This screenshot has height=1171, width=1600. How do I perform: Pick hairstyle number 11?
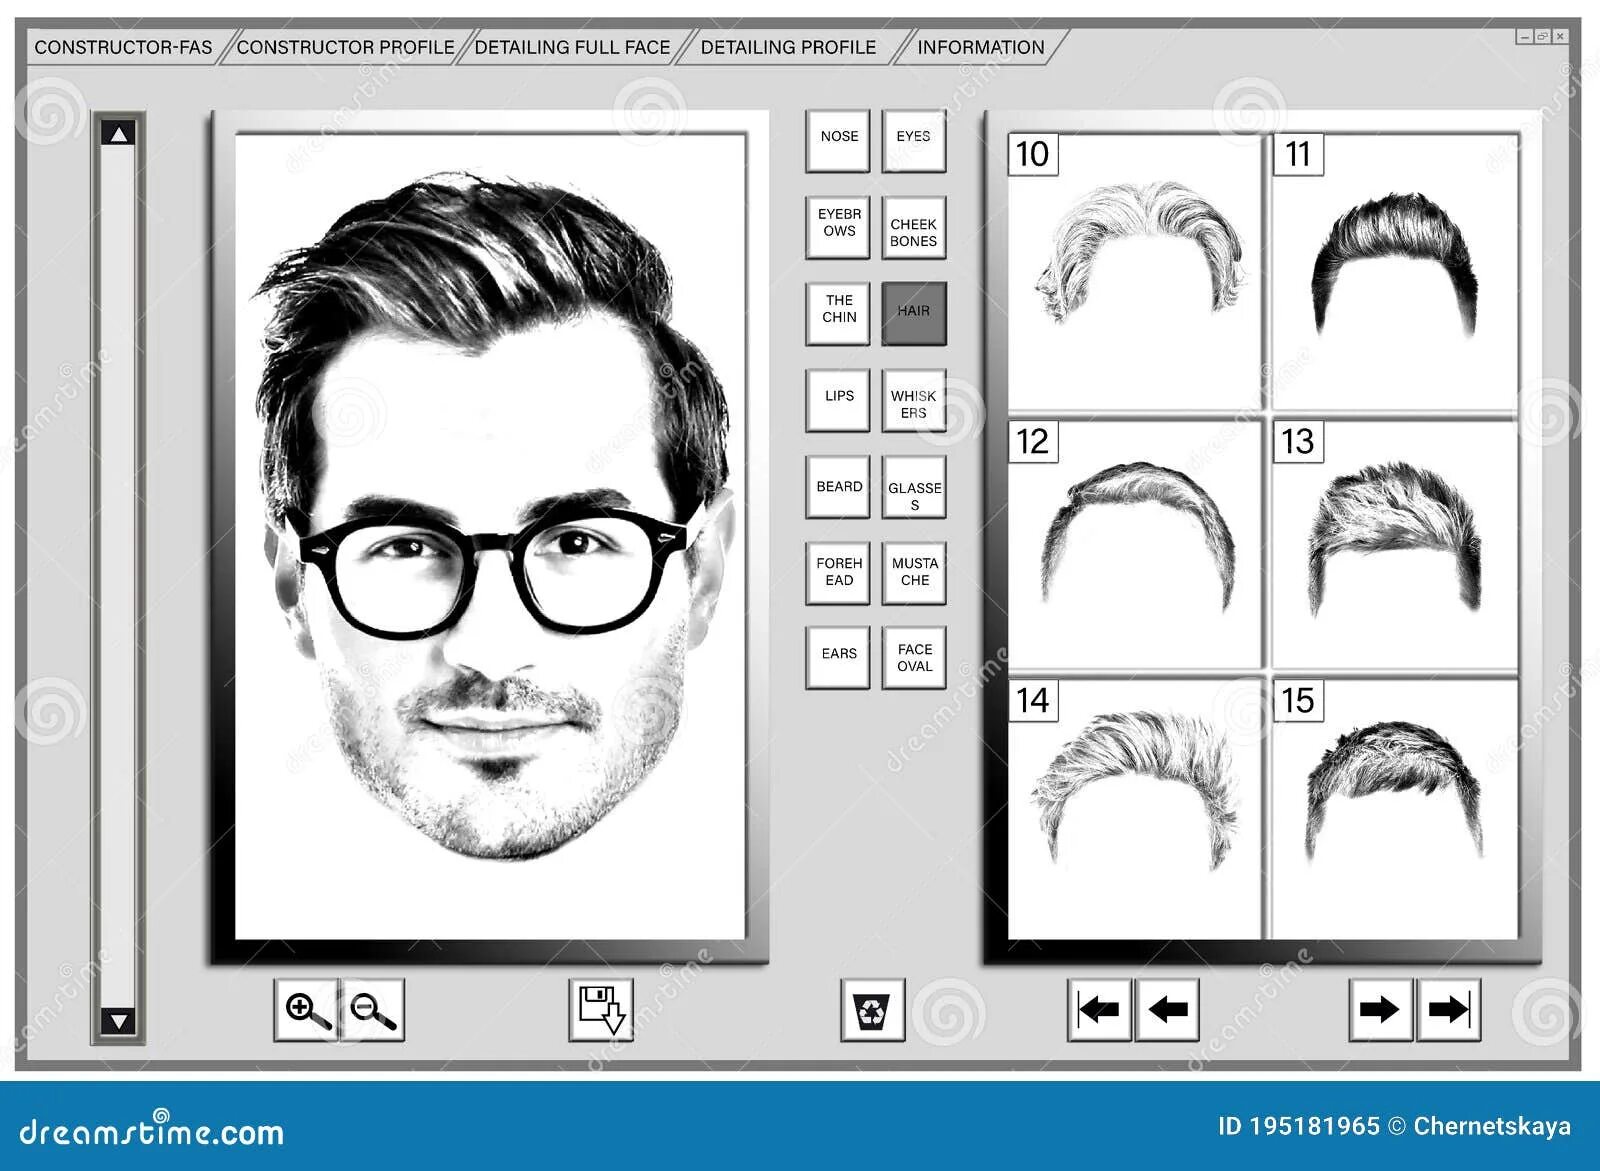coord(1395,271)
